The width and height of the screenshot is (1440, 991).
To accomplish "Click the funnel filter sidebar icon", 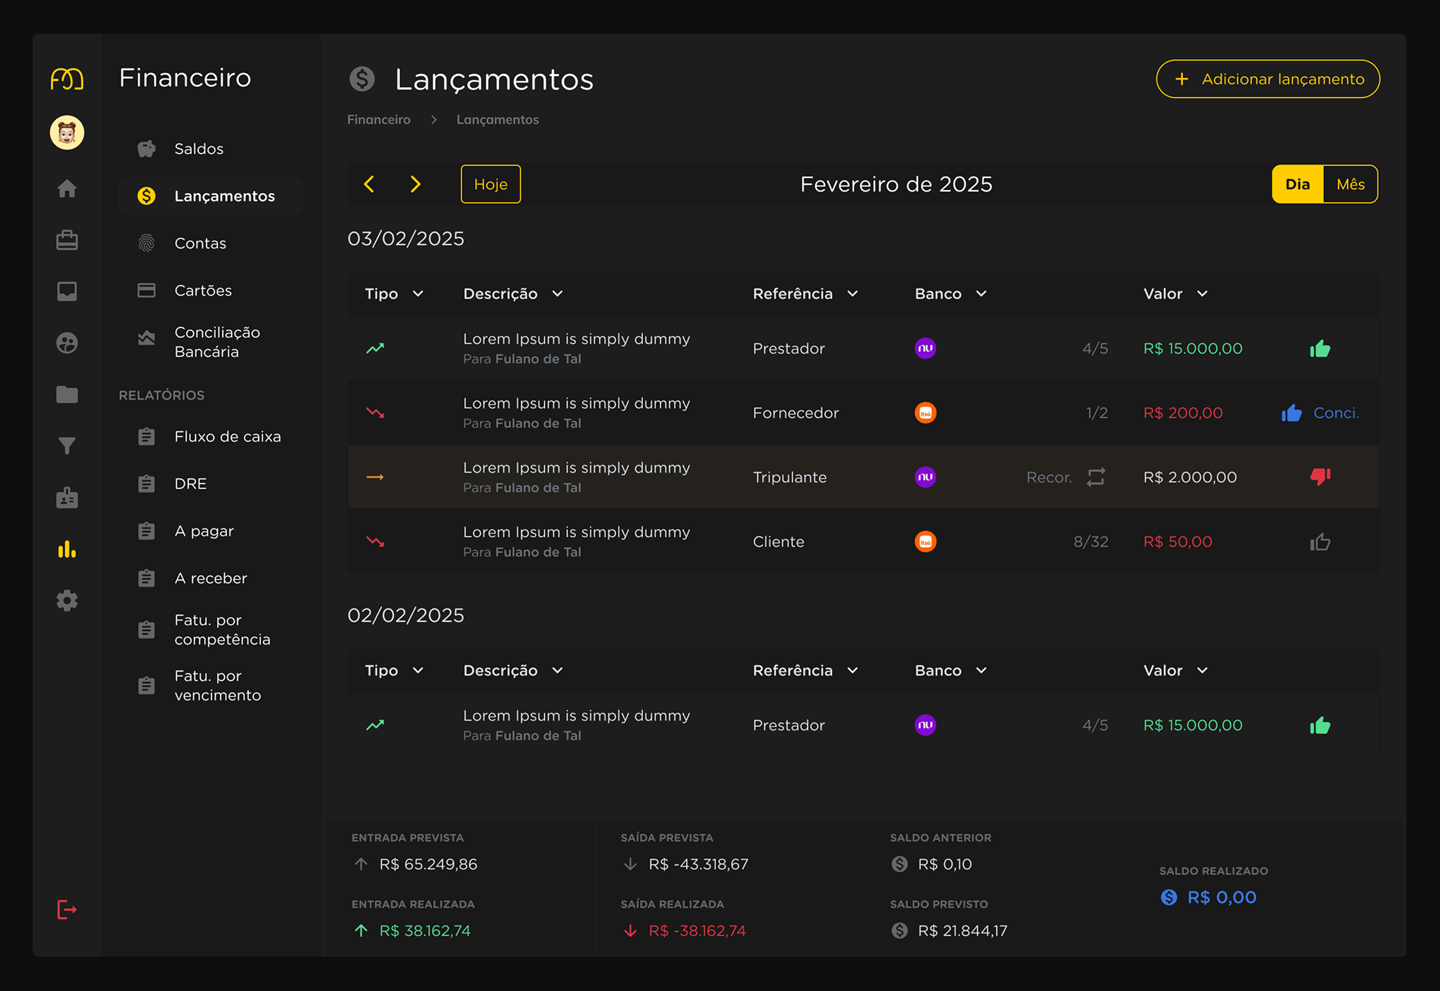I will pos(67,446).
